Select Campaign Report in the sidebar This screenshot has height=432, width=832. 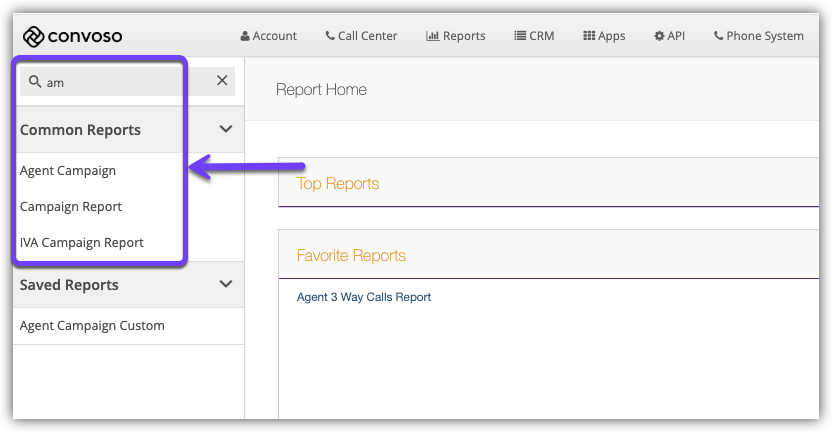pos(71,207)
